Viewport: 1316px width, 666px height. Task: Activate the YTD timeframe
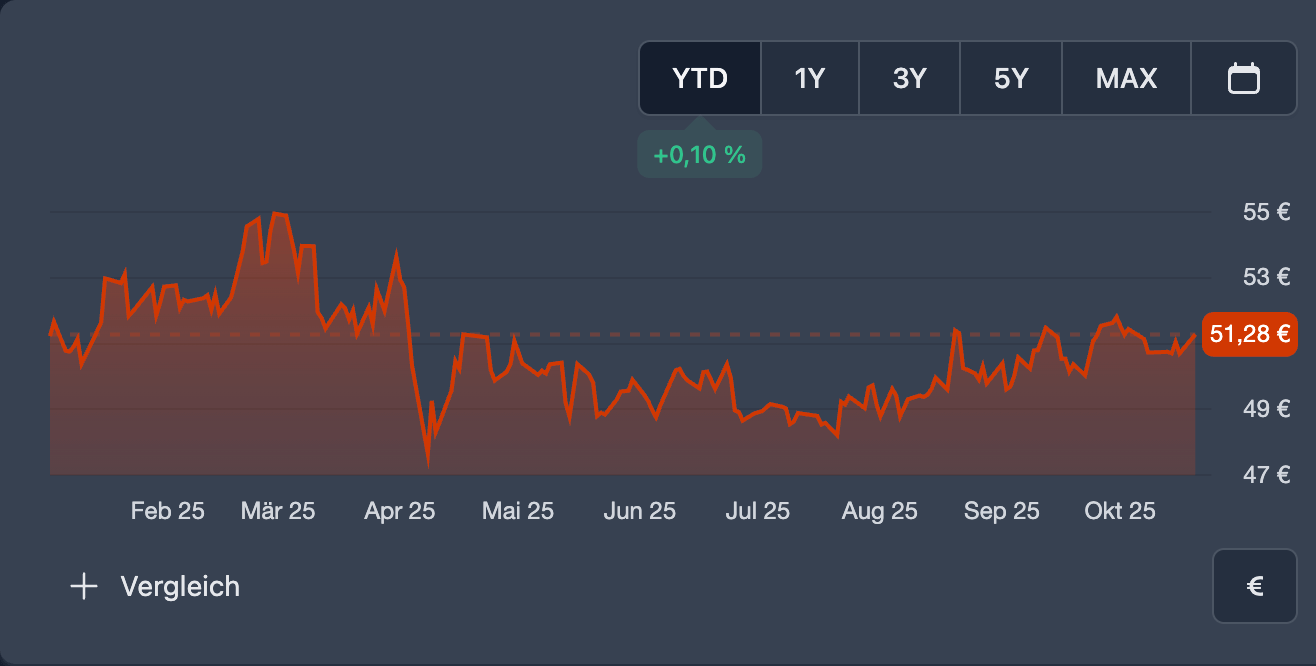pos(699,77)
